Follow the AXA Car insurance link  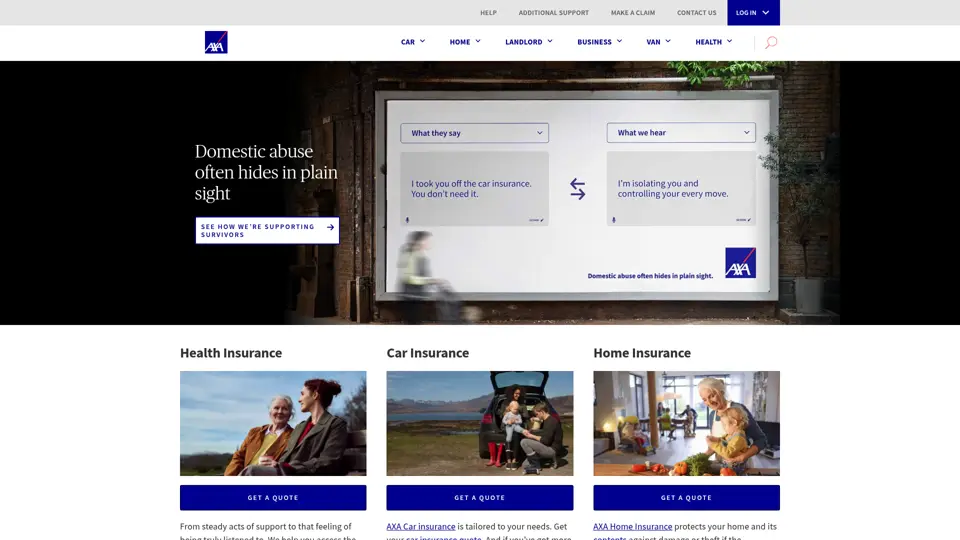(x=421, y=527)
